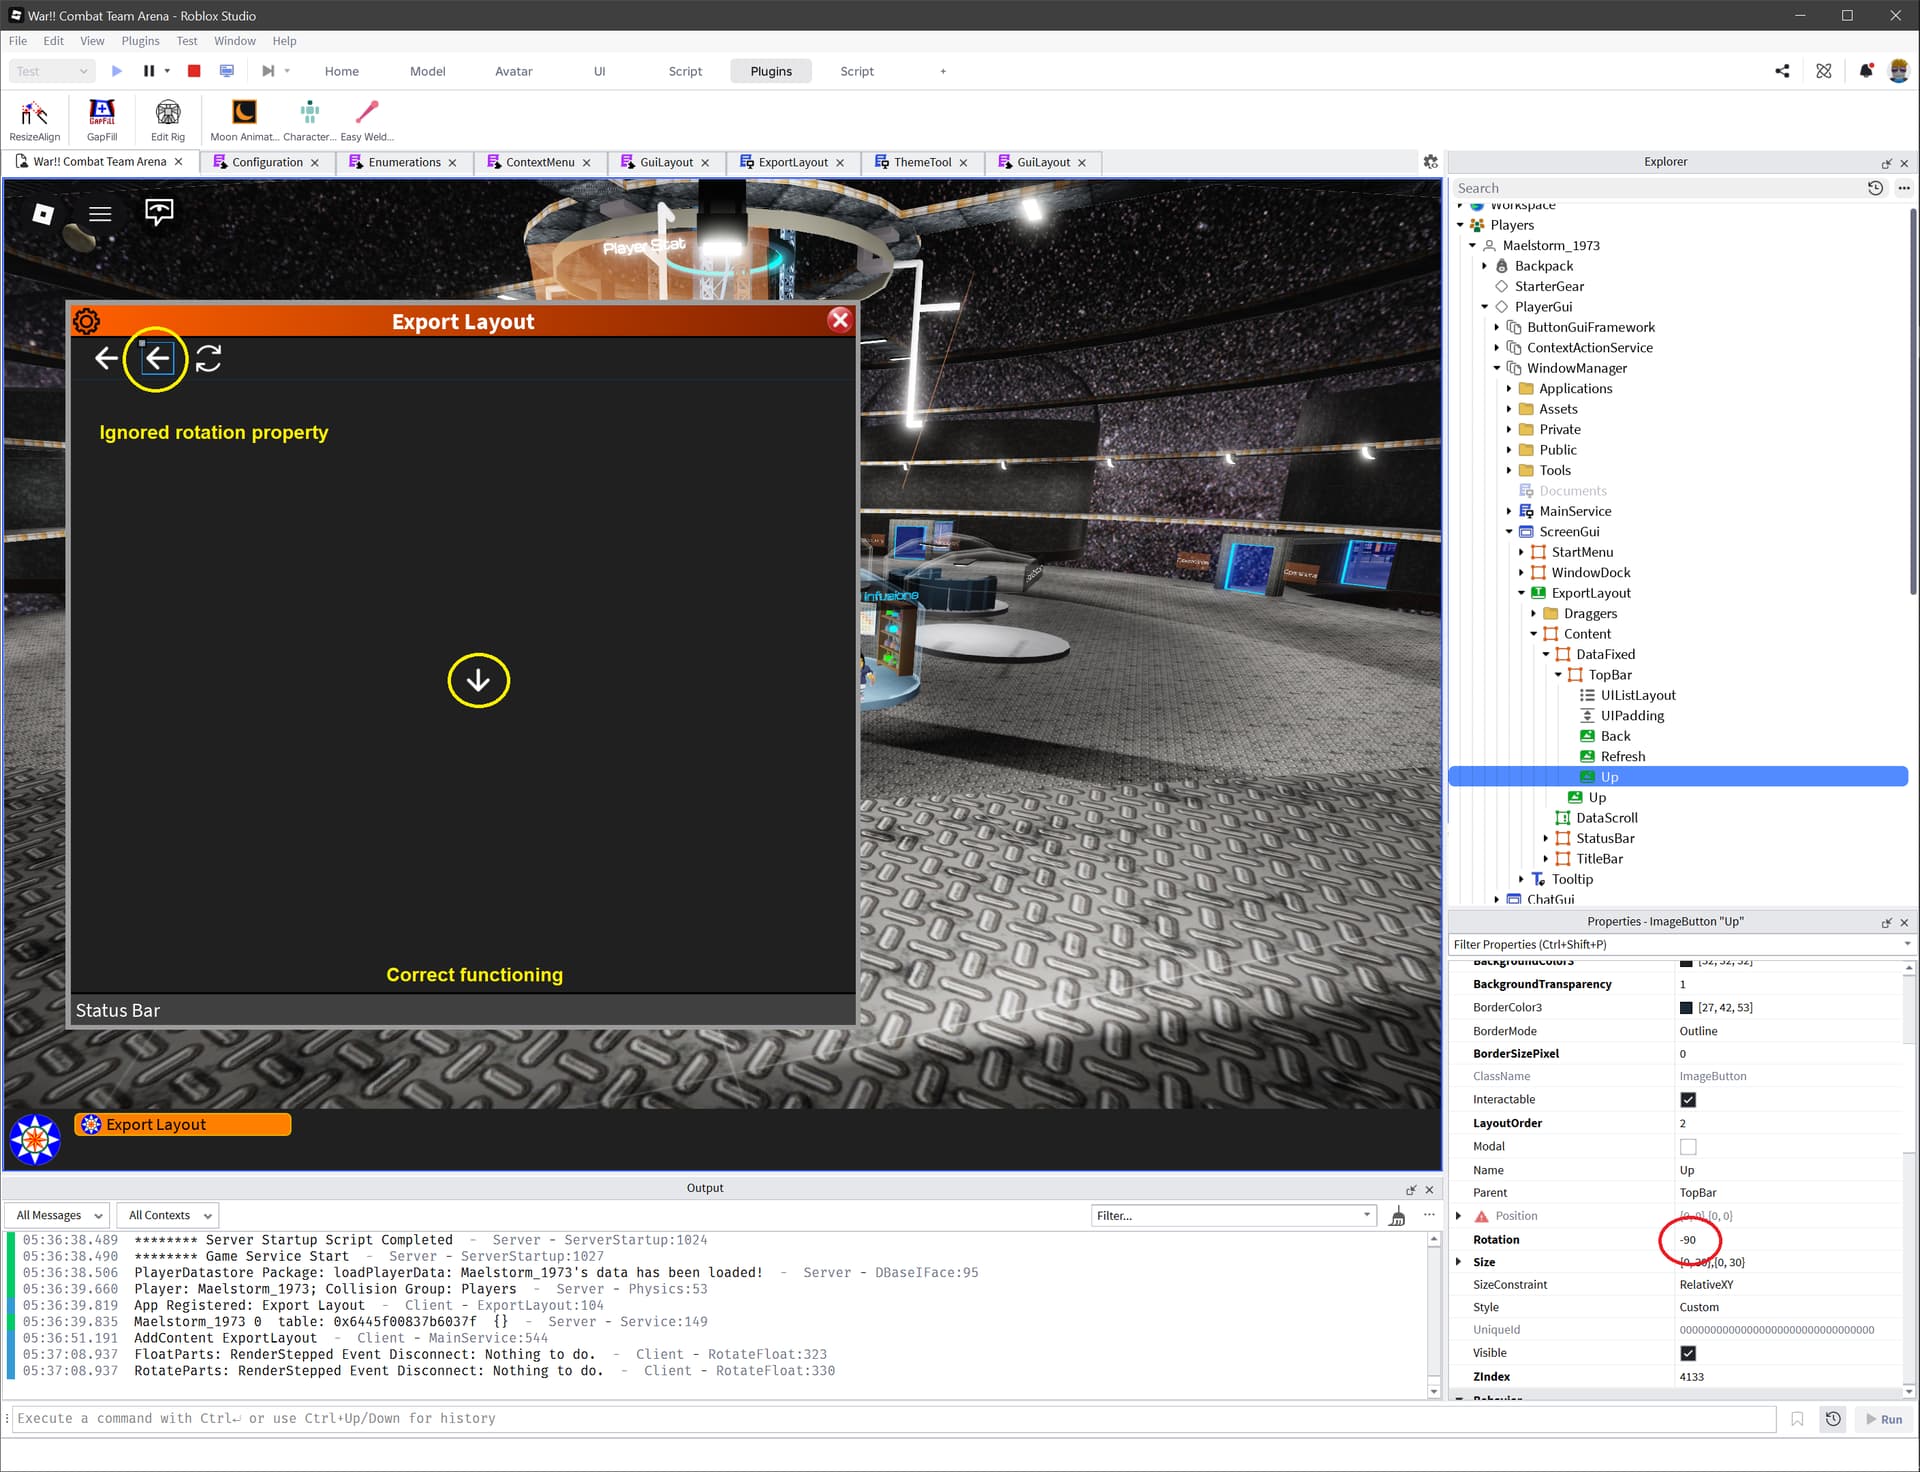The height and width of the screenshot is (1472, 1920).
Task: Expand the Applications folder in Explorer
Action: tap(1509, 389)
